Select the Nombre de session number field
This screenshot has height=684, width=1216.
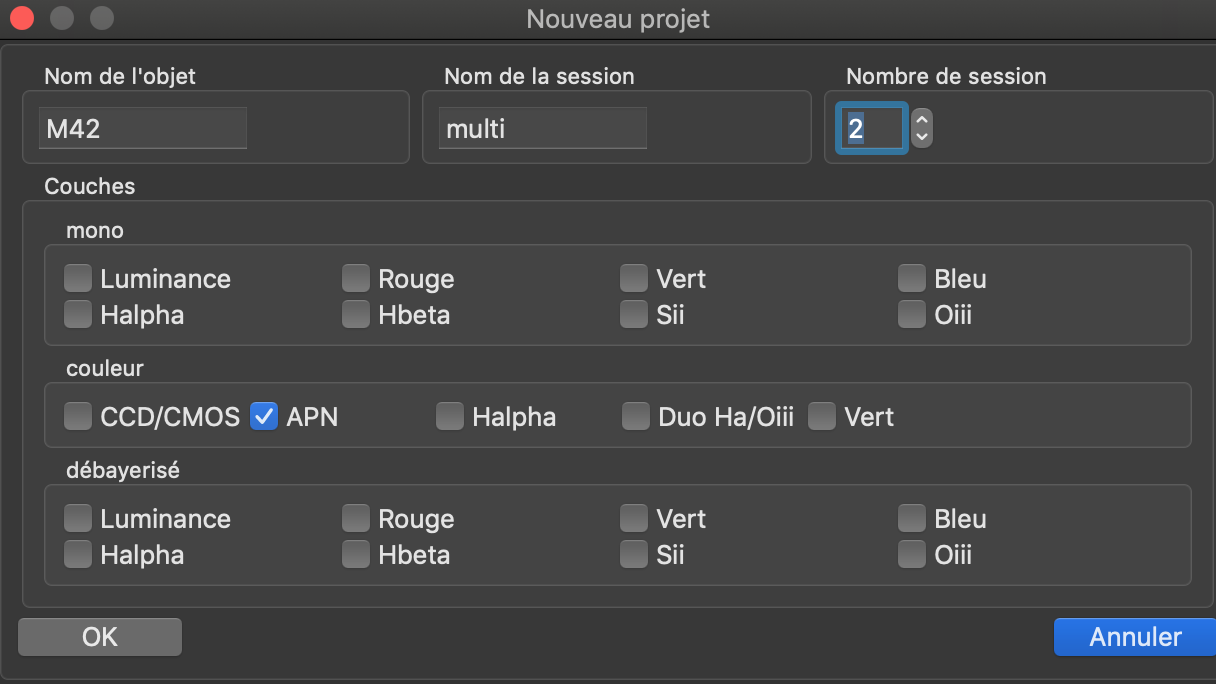click(x=872, y=129)
